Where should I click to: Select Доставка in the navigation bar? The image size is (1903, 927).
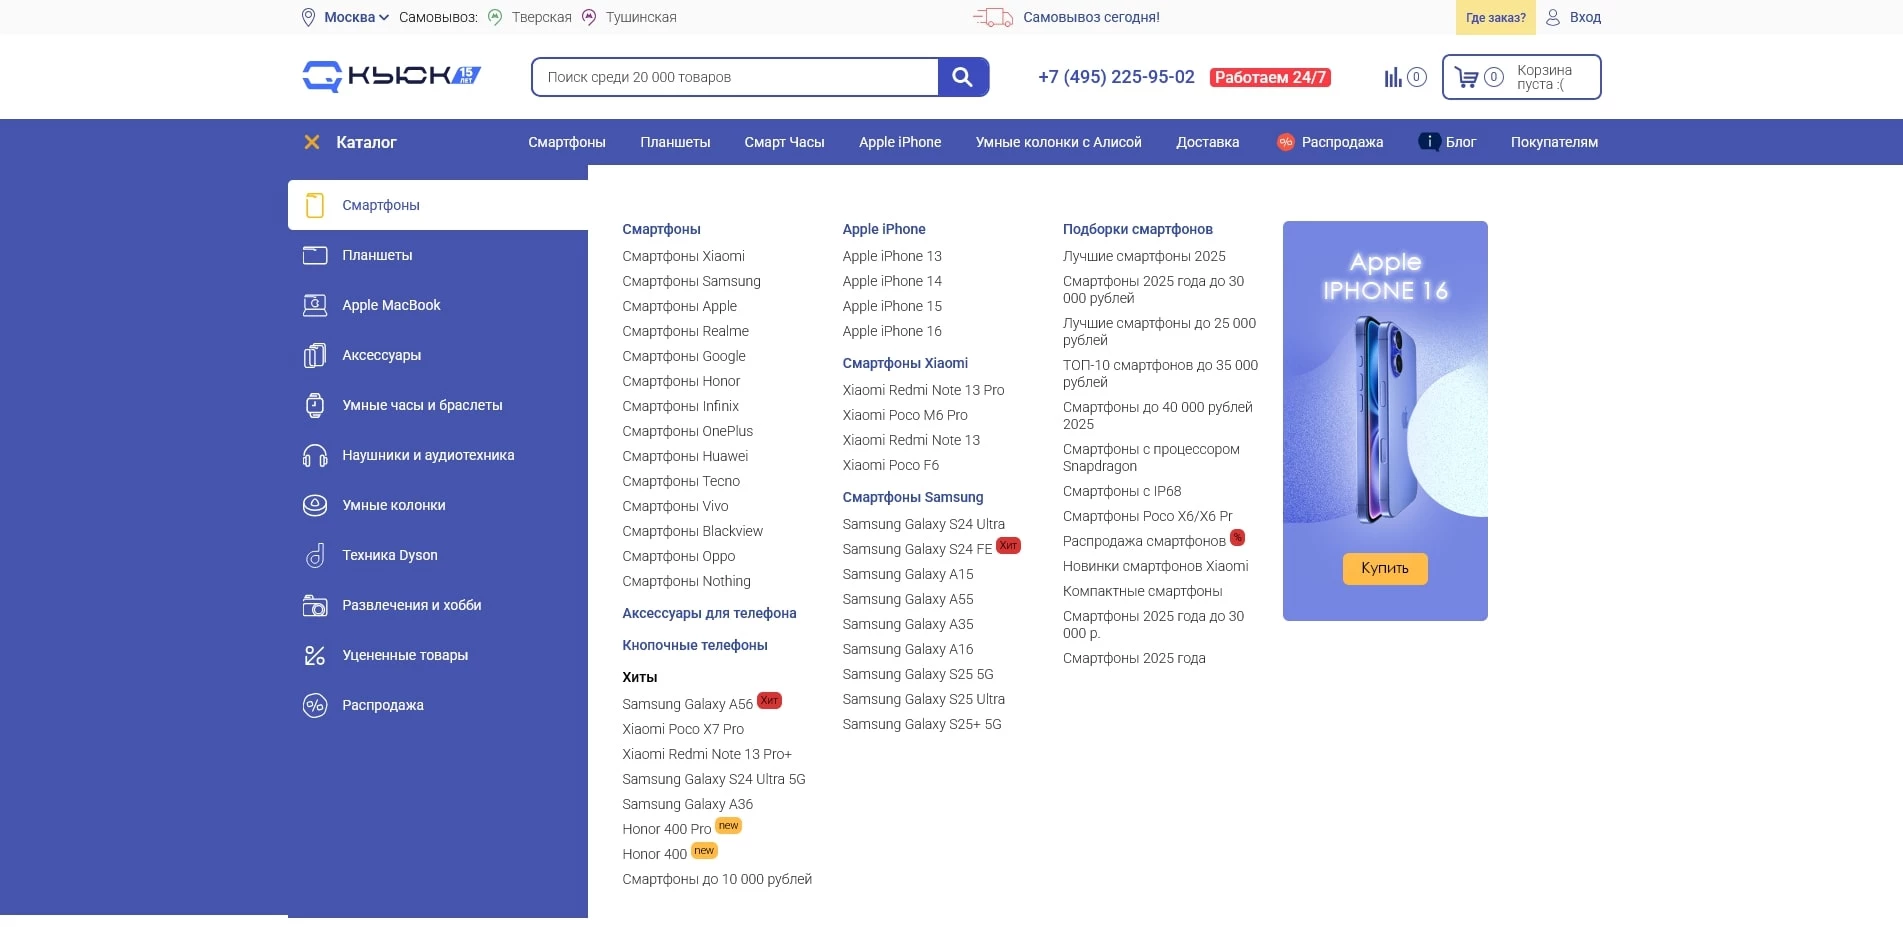click(1207, 142)
